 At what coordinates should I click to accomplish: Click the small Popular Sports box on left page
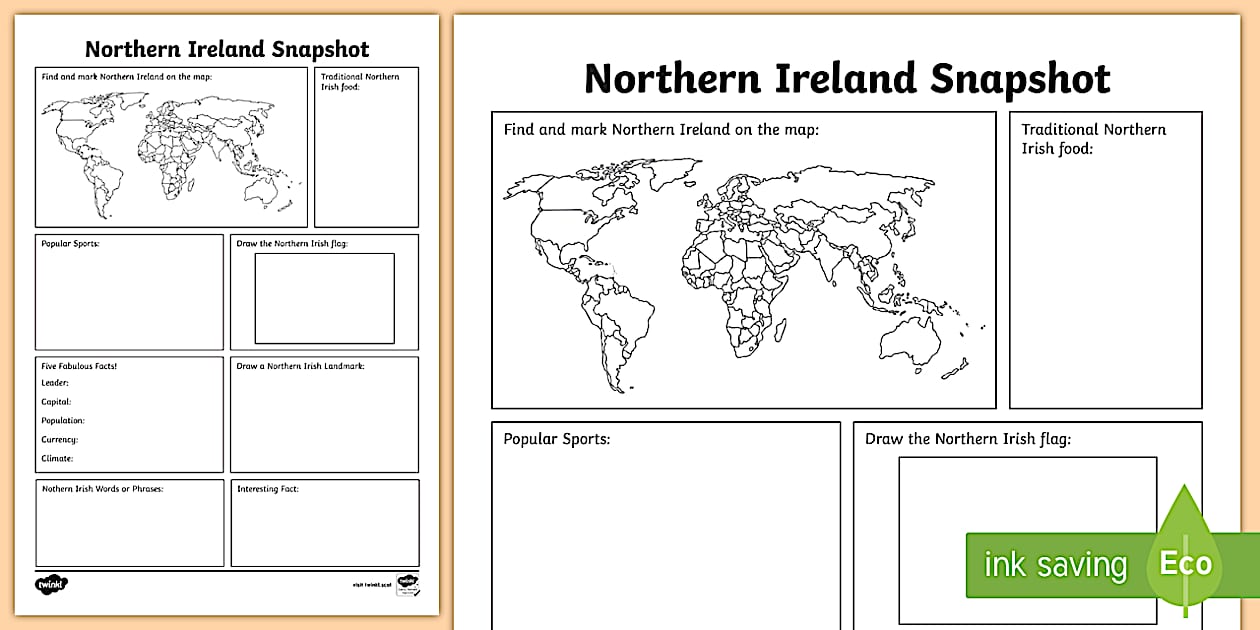pyautogui.click(x=130, y=298)
